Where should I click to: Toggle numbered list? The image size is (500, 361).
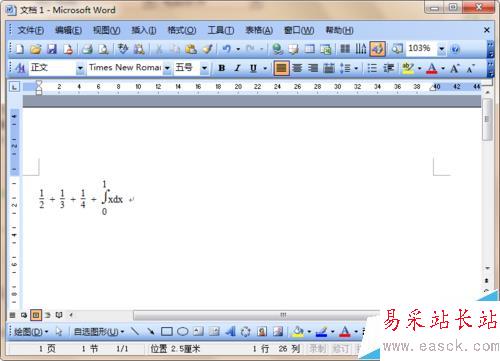tap(372, 68)
